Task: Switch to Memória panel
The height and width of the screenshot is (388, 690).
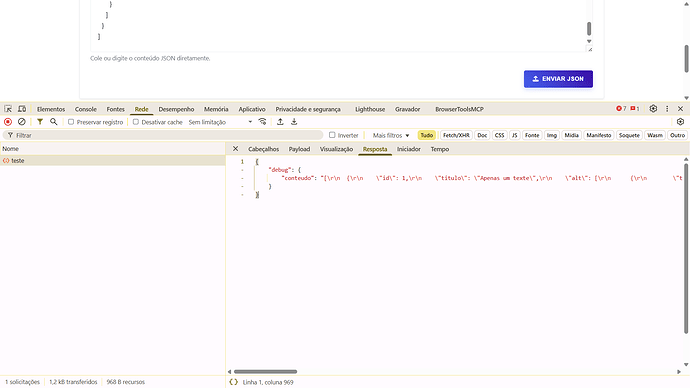Action: tap(216, 109)
